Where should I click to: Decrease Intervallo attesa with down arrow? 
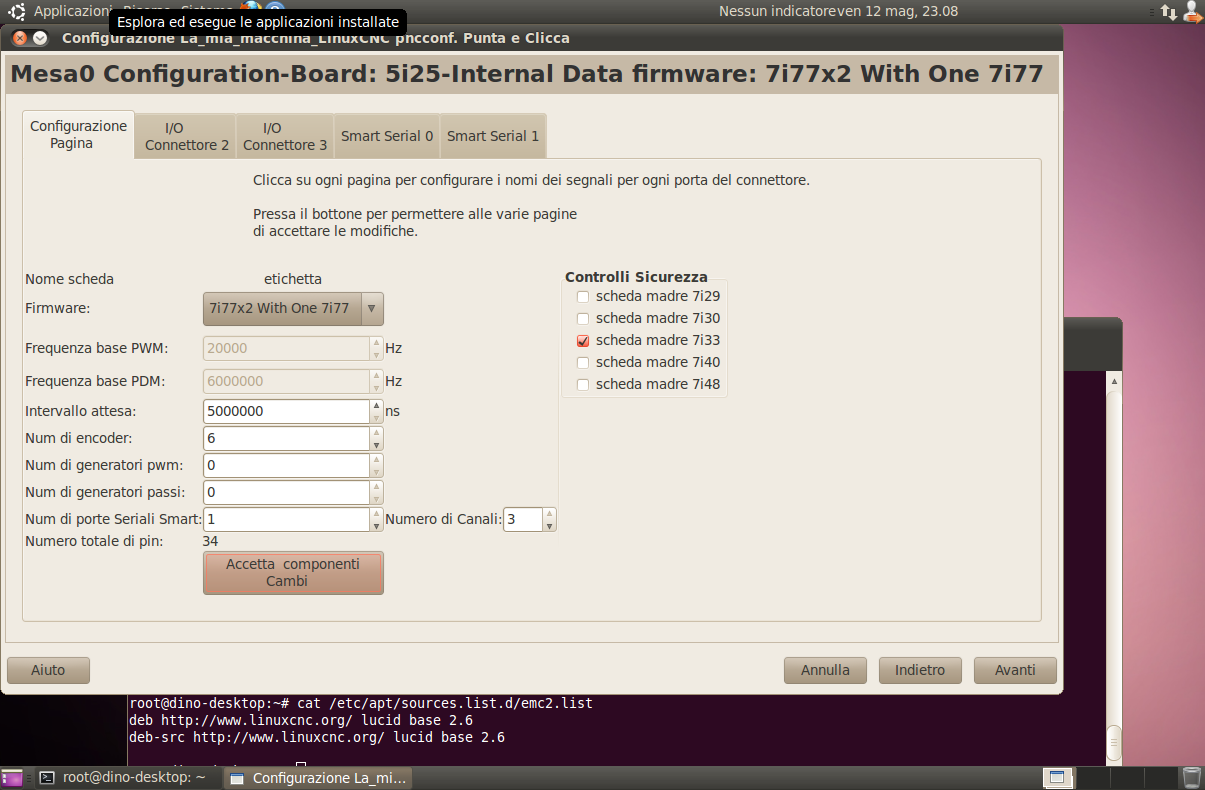pyautogui.click(x=377, y=417)
